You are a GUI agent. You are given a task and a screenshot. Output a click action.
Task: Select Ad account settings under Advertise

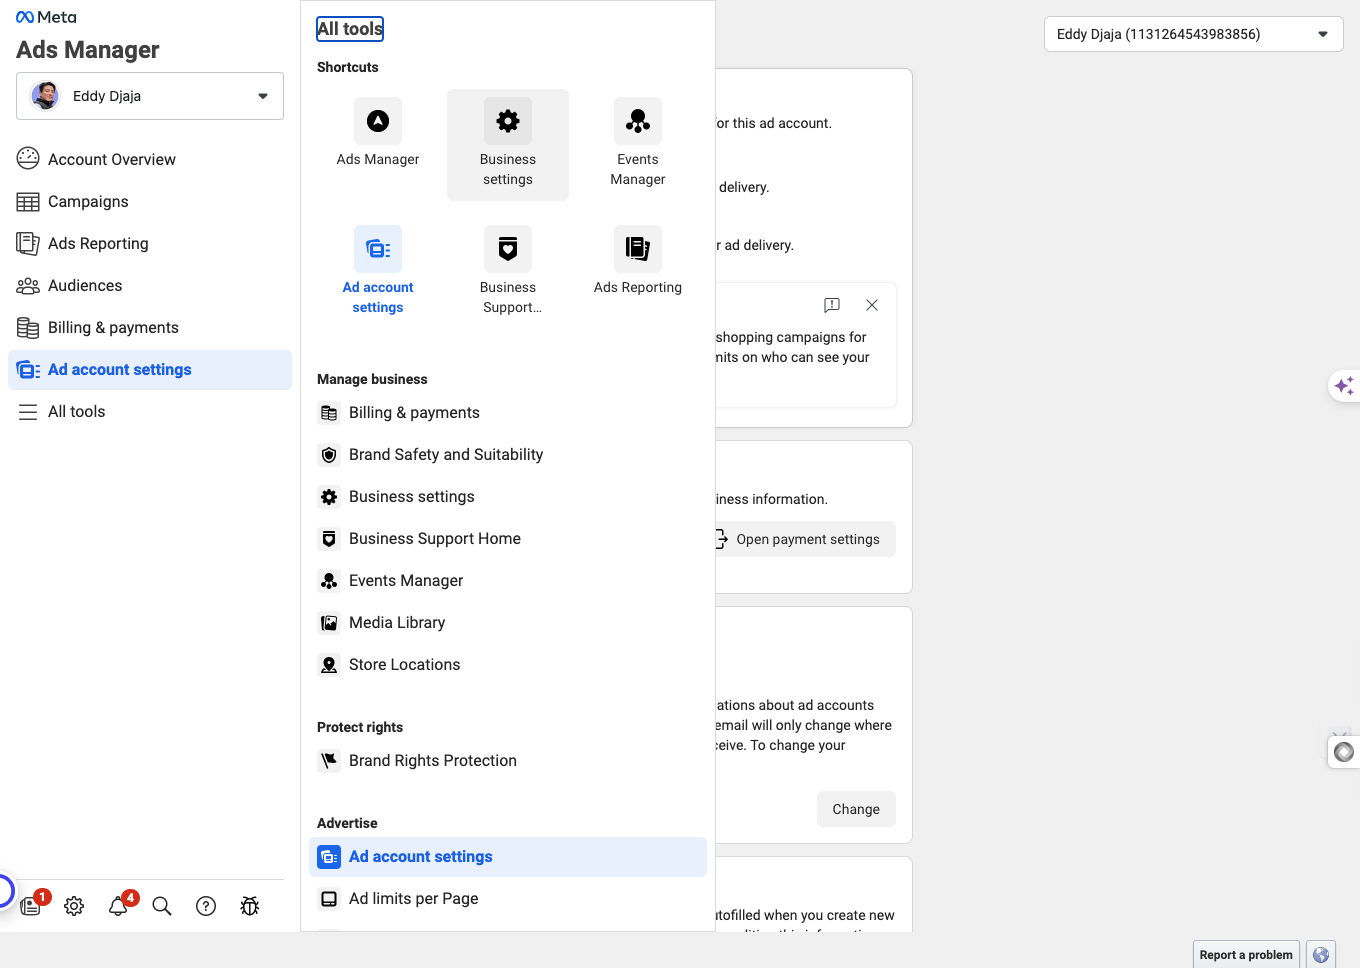coord(508,857)
